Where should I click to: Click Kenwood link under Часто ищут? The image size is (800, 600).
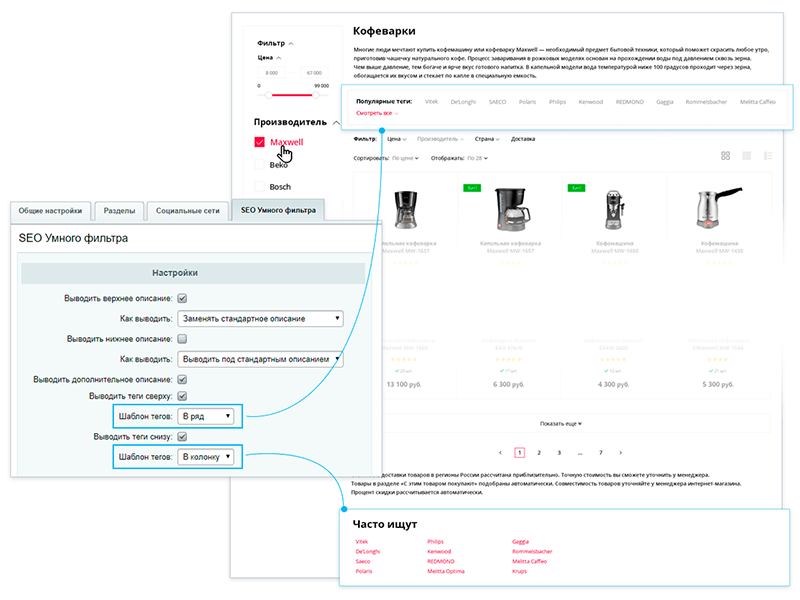coord(439,552)
